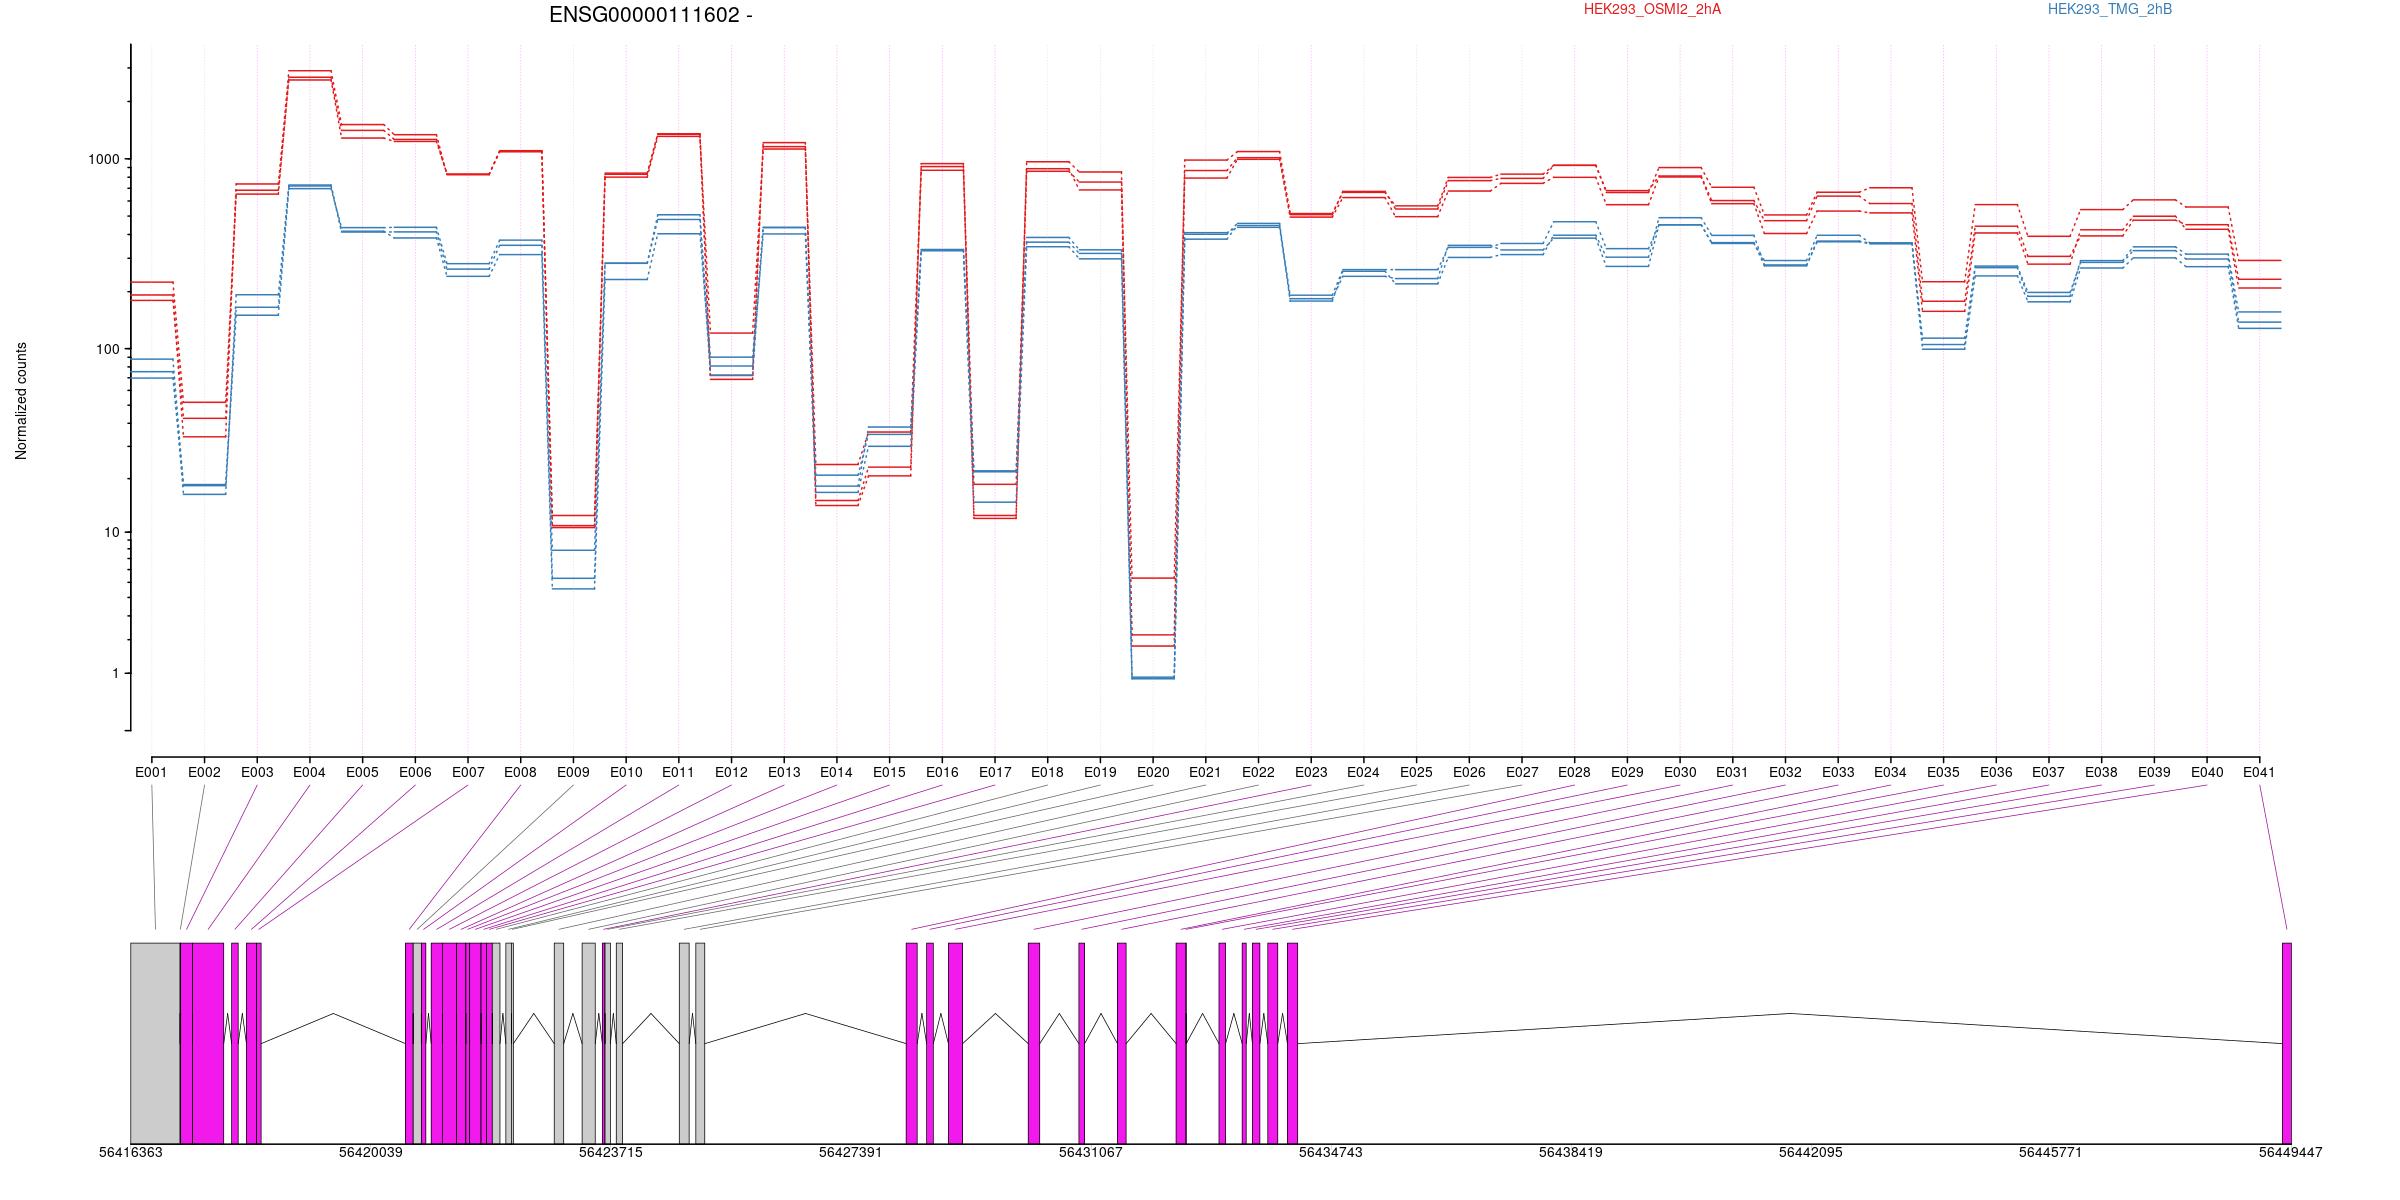Image resolution: width=2400 pixels, height=1200 pixels.
Task: Select exon label E012
Action: (731, 772)
